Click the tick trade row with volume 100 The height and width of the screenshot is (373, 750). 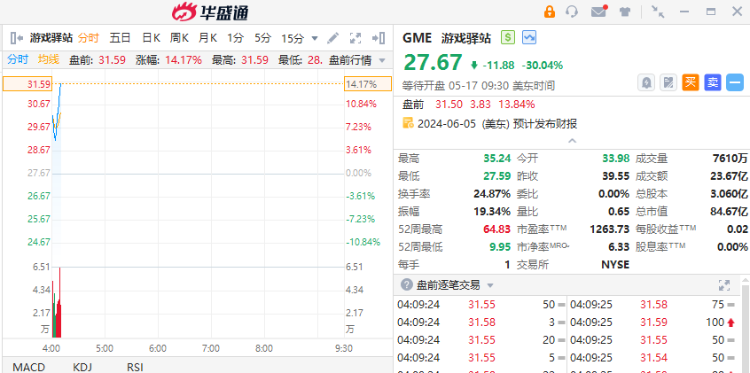pyautogui.click(x=653, y=322)
